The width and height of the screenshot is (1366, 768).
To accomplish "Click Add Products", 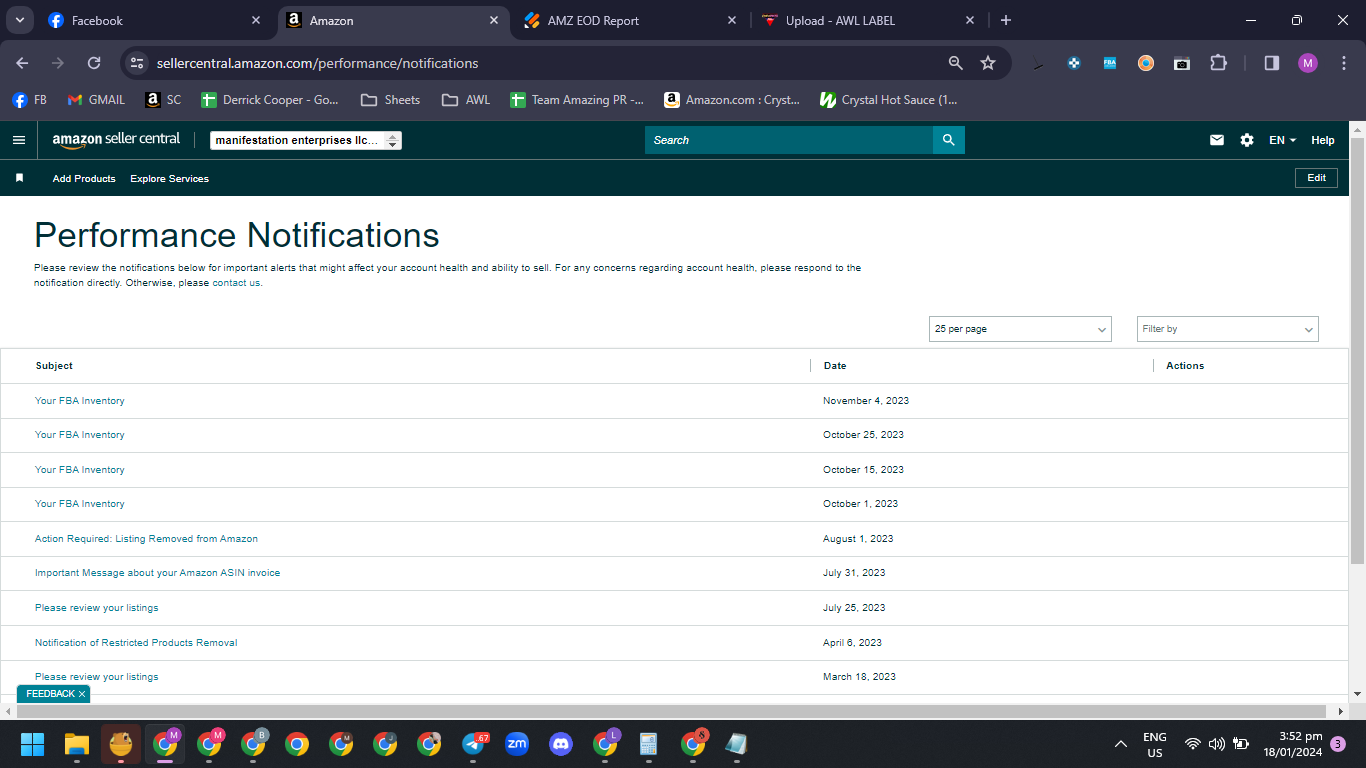I will pos(84,179).
